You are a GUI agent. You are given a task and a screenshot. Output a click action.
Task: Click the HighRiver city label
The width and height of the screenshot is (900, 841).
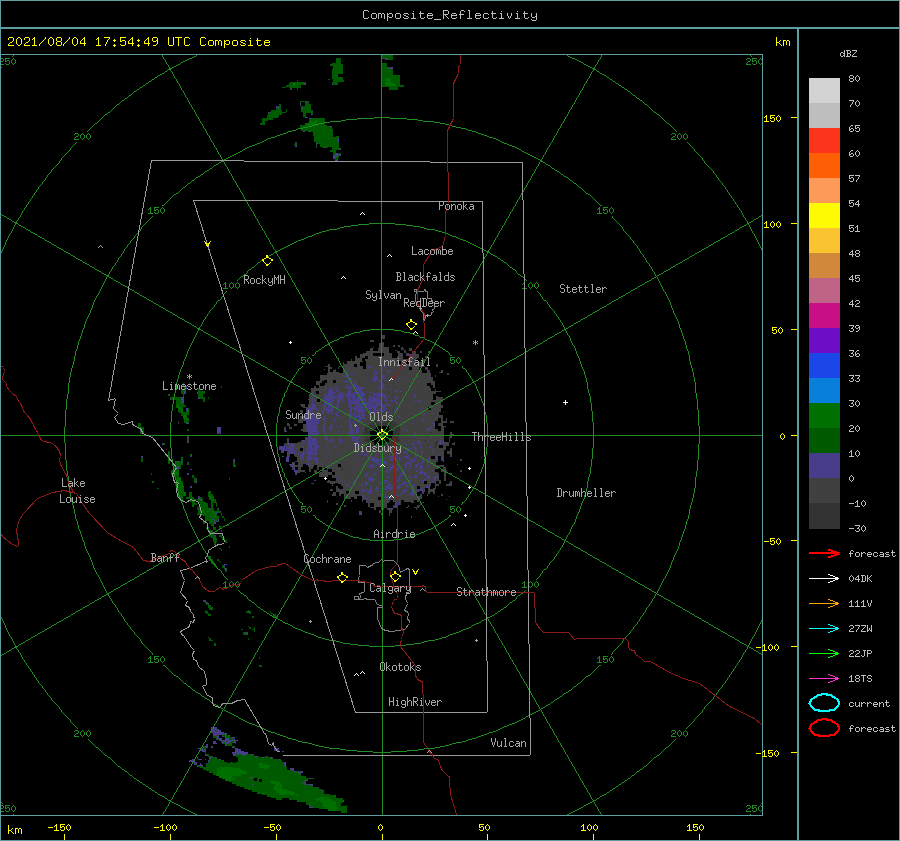click(x=415, y=702)
